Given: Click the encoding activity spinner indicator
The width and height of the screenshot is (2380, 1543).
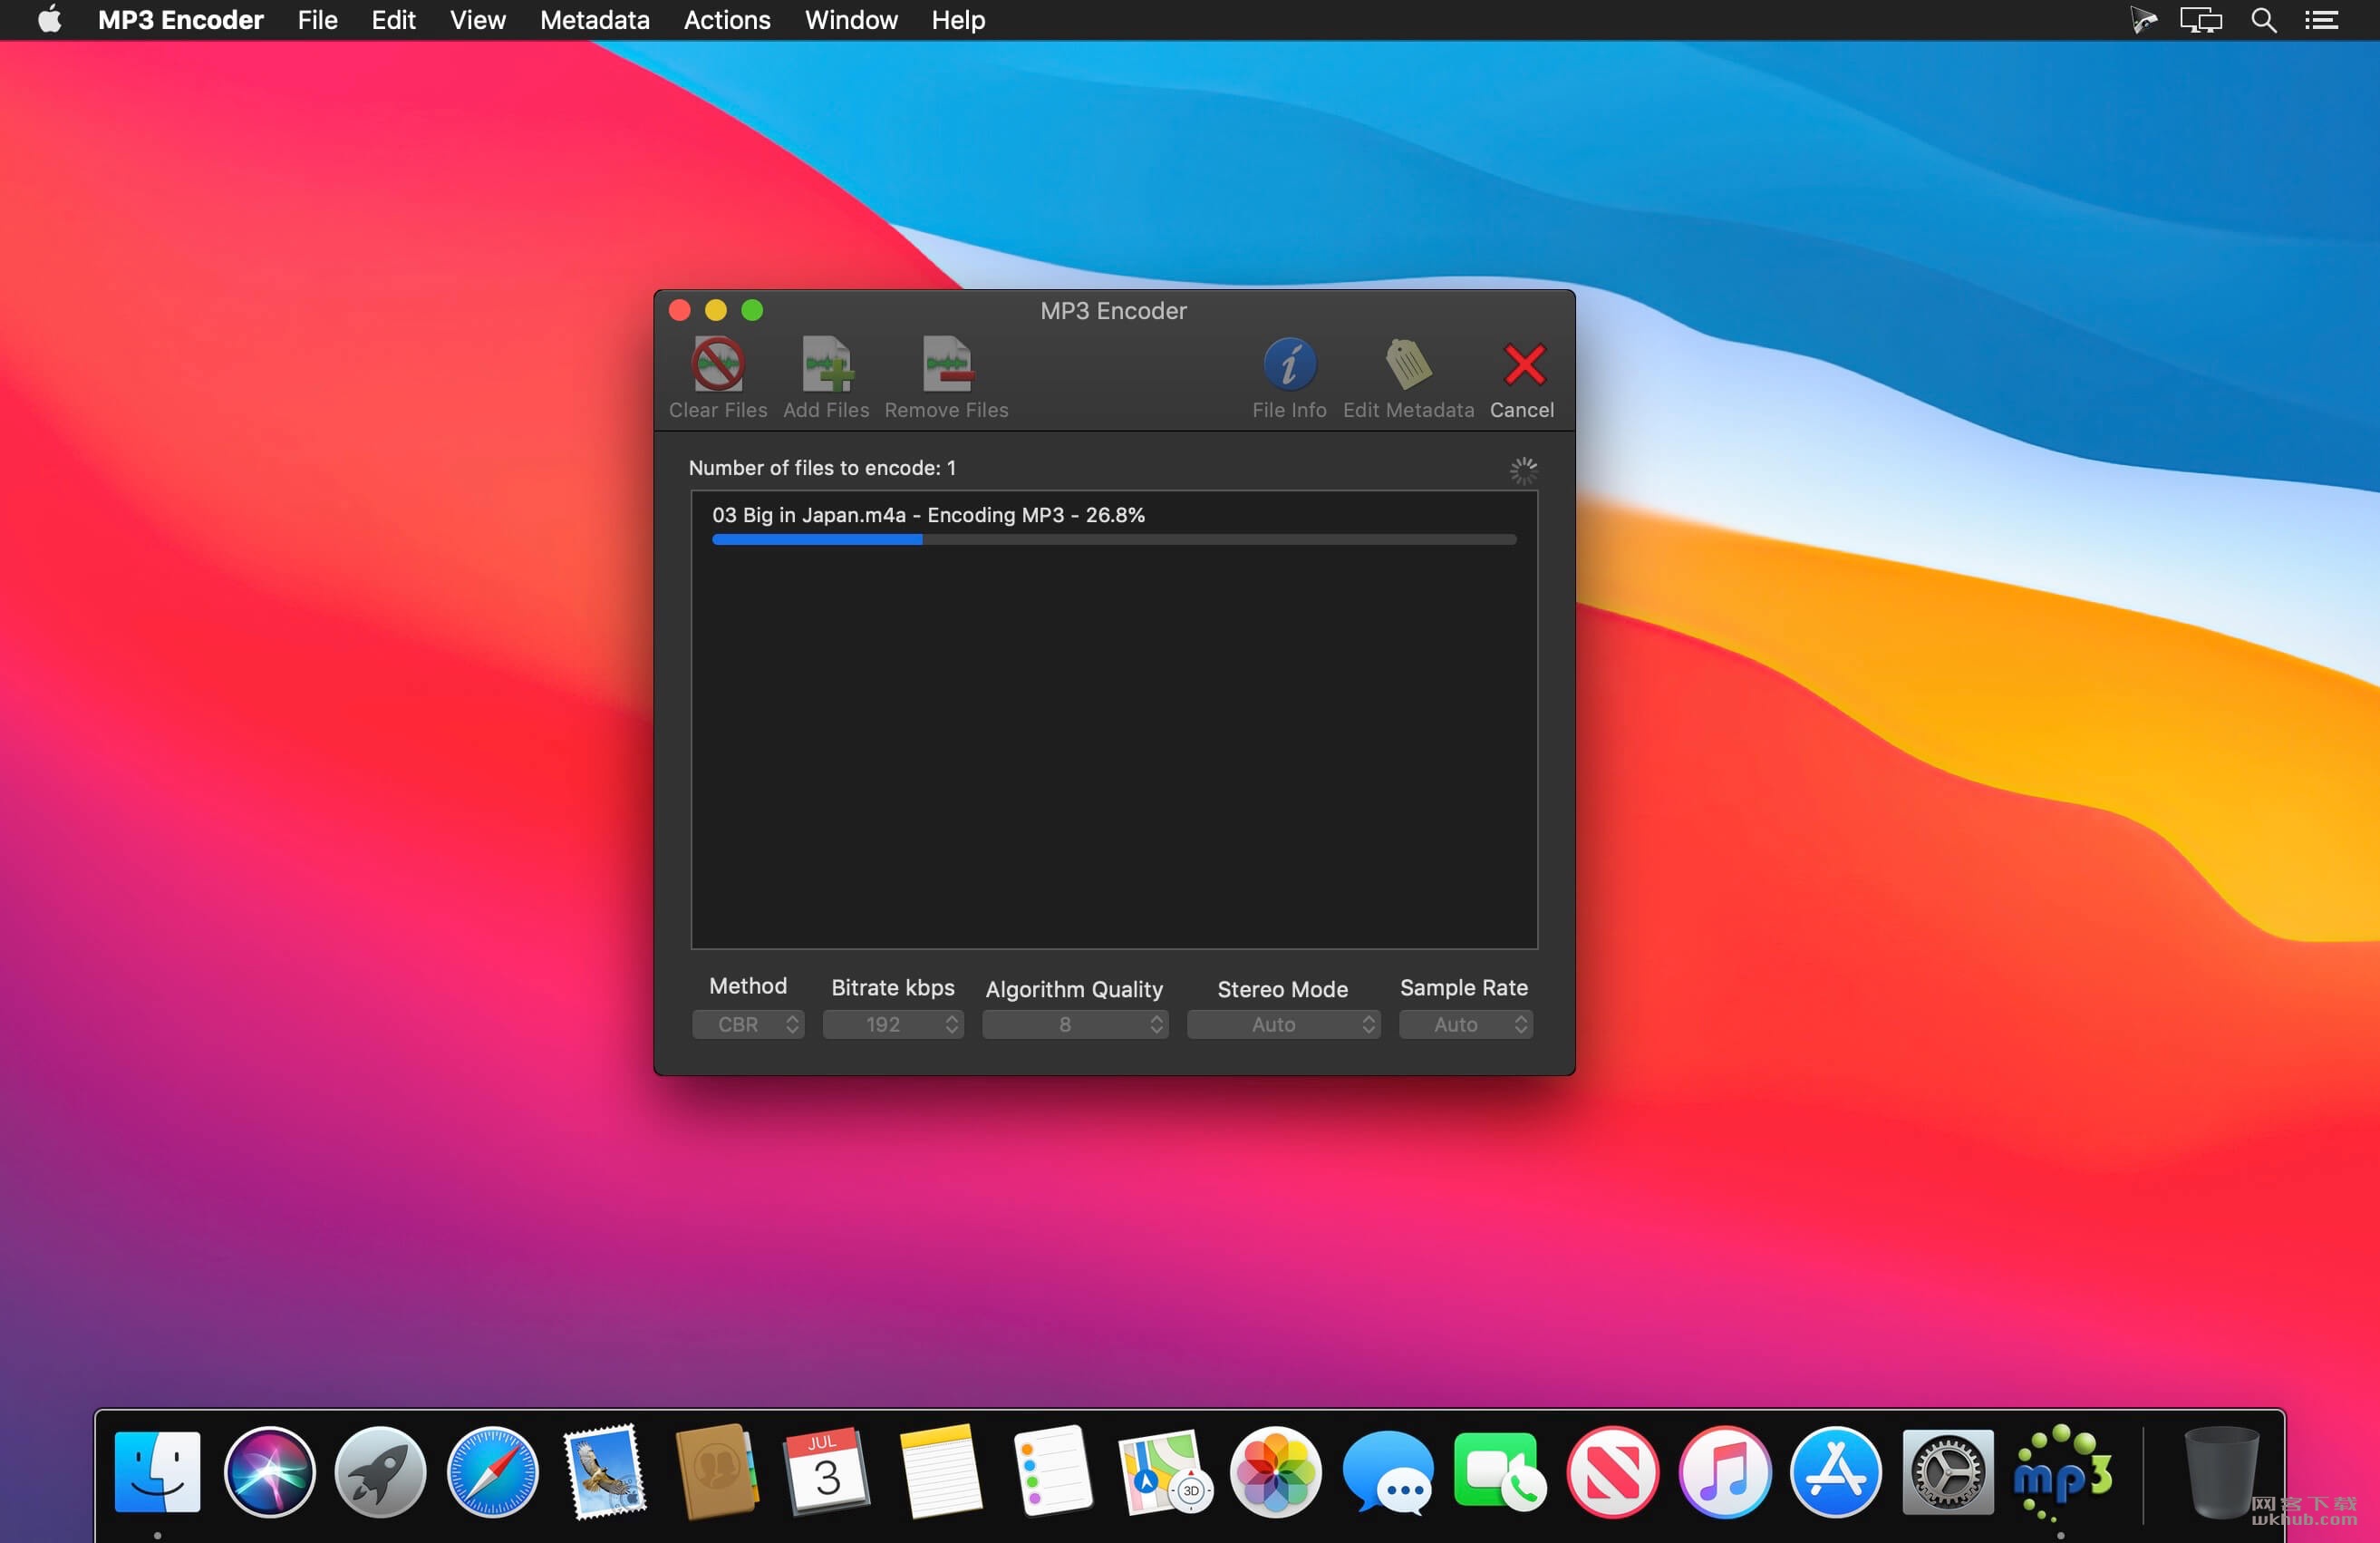Looking at the screenshot, I should point(1523,471).
